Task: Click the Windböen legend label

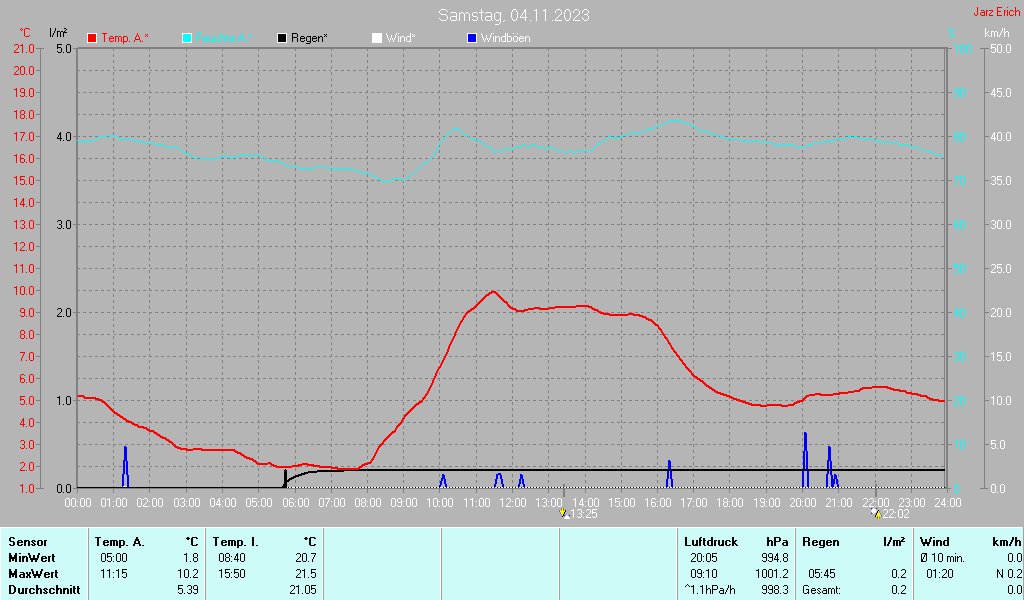Action: click(505, 38)
